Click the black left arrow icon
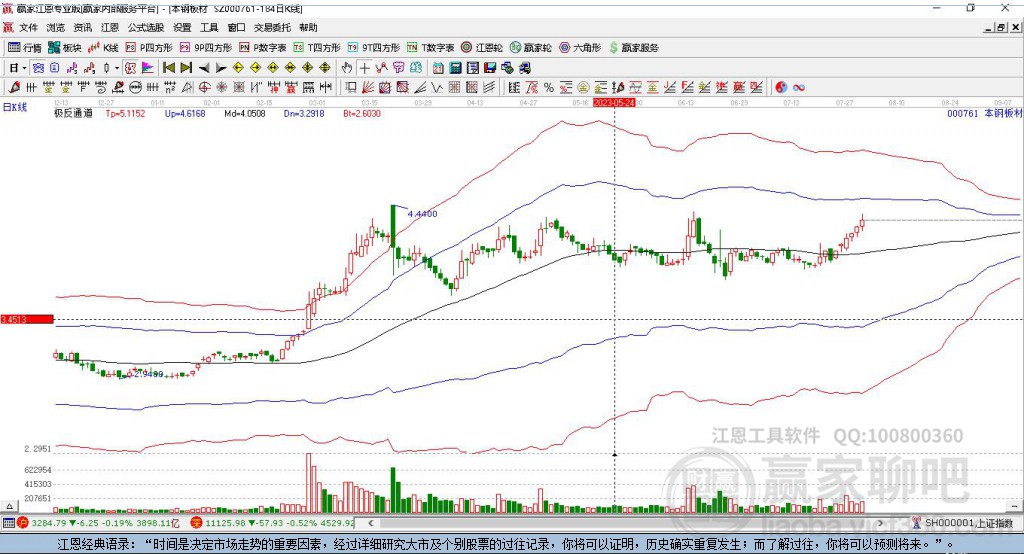 204,68
